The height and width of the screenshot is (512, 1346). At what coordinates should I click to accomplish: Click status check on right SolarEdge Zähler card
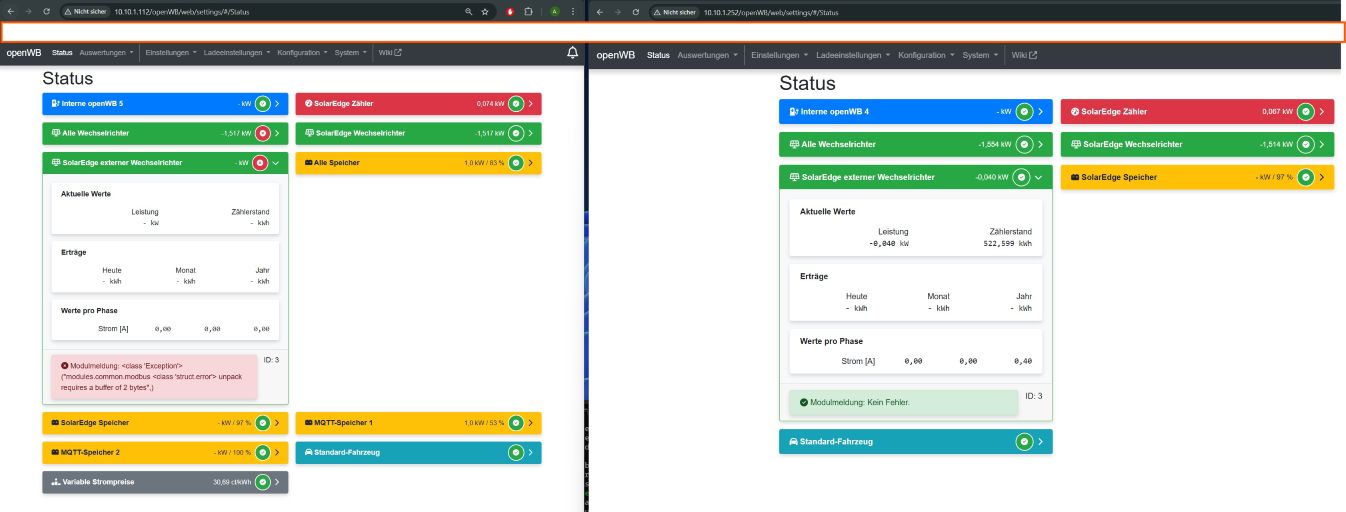[x=1305, y=112]
